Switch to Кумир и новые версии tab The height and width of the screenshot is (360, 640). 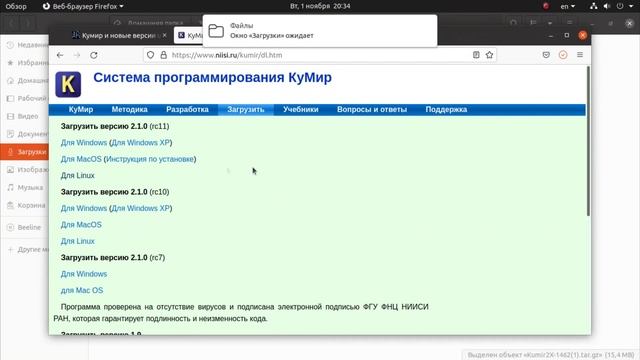click(118, 36)
